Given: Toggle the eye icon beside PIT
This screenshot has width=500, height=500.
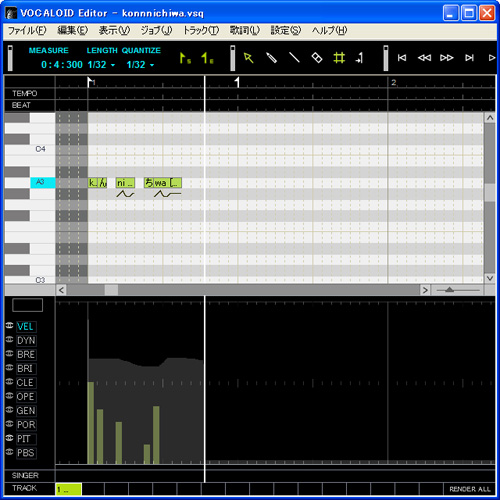Looking at the screenshot, I should (10, 437).
